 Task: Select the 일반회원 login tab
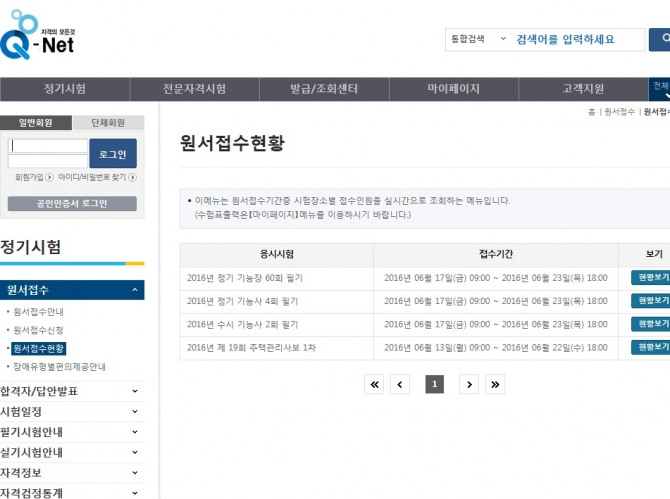click(36, 123)
